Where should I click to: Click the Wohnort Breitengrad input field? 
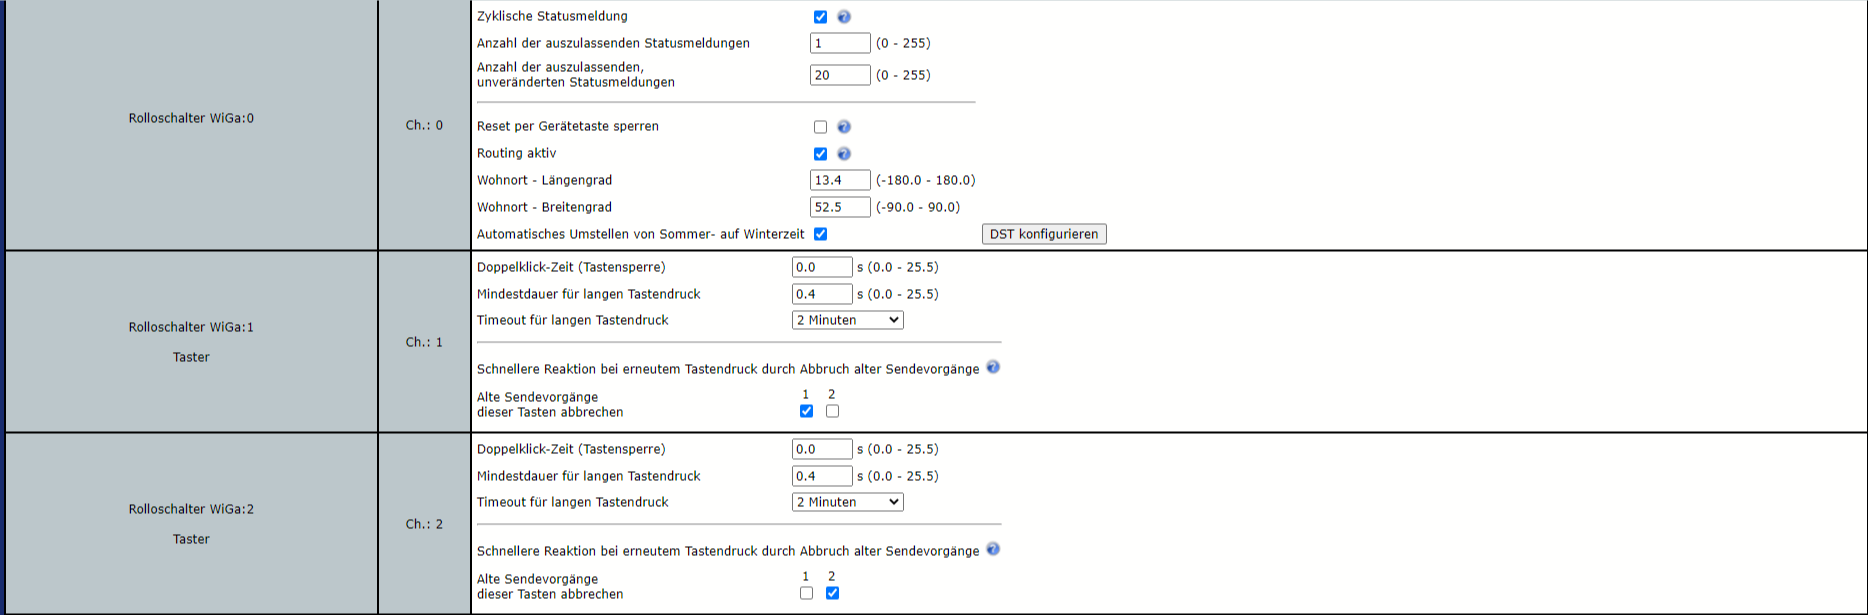coord(839,207)
